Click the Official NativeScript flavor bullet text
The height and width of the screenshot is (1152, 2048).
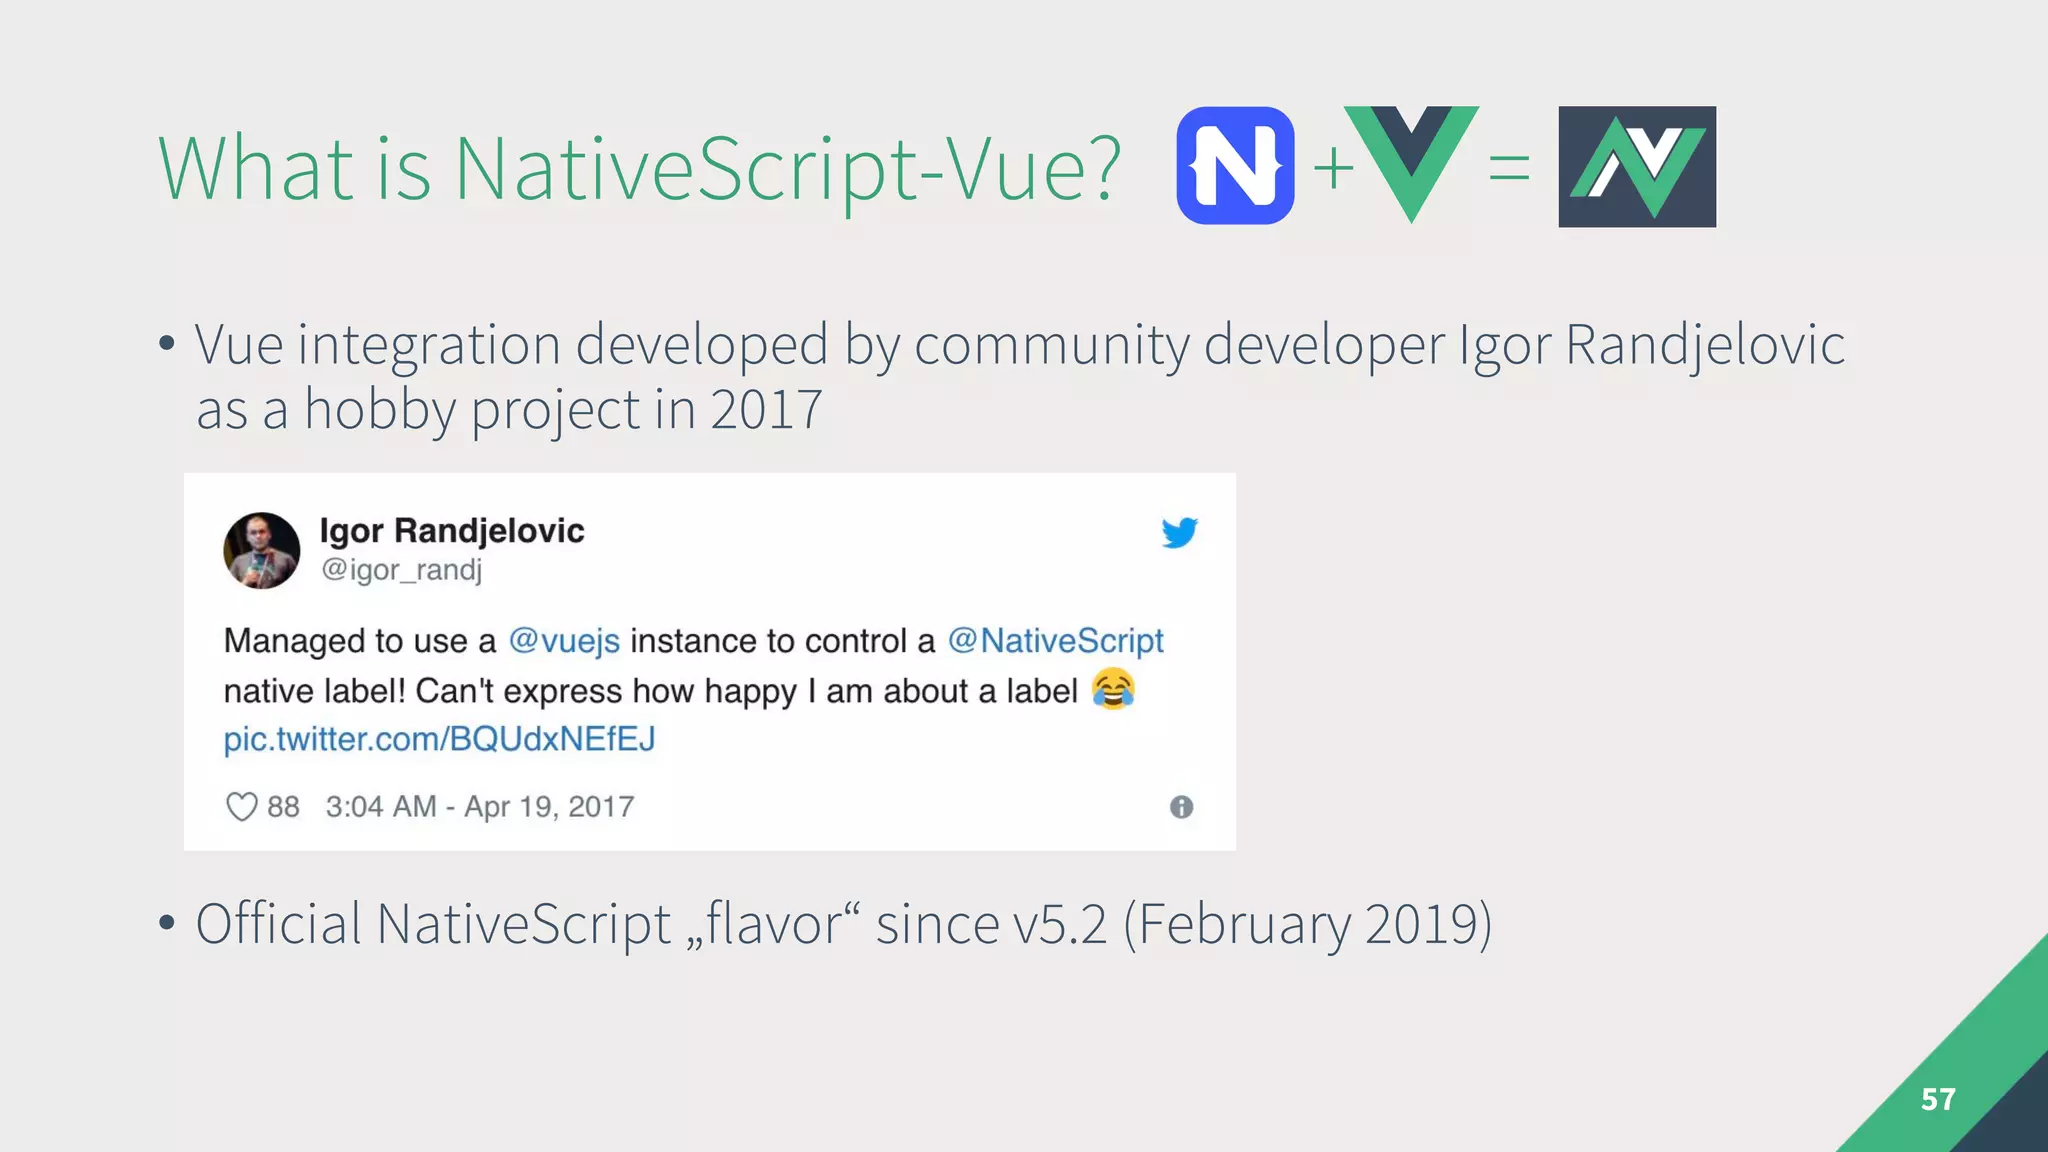pyautogui.click(x=843, y=923)
